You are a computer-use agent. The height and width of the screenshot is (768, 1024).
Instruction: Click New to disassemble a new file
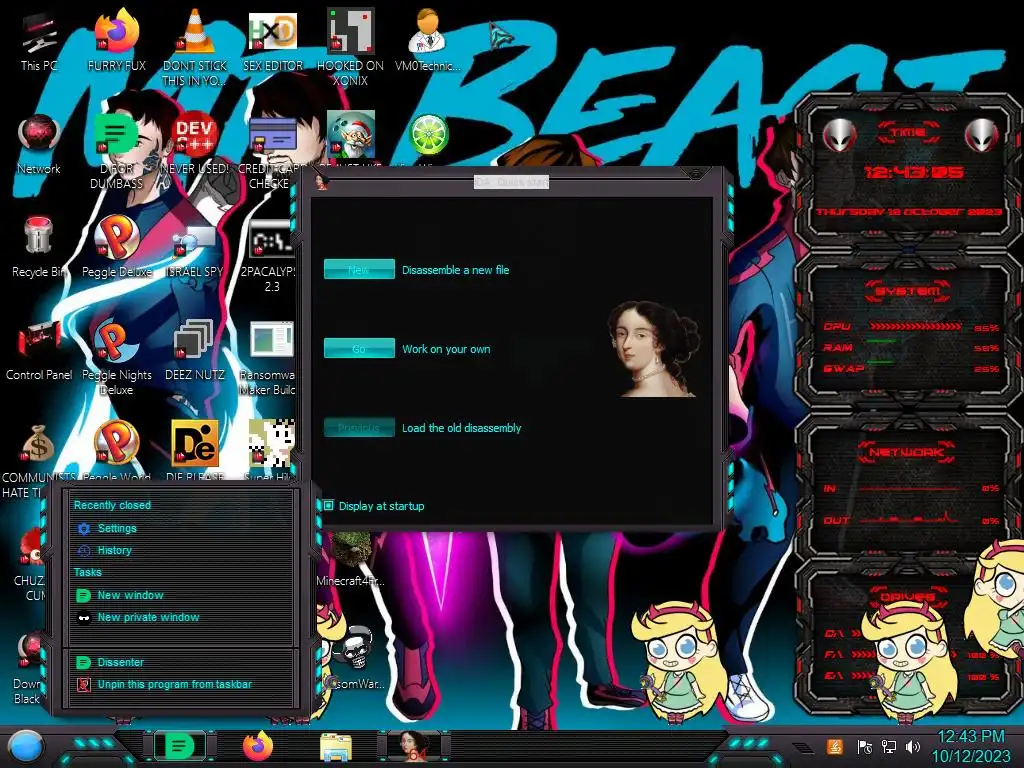coord(359,269)
